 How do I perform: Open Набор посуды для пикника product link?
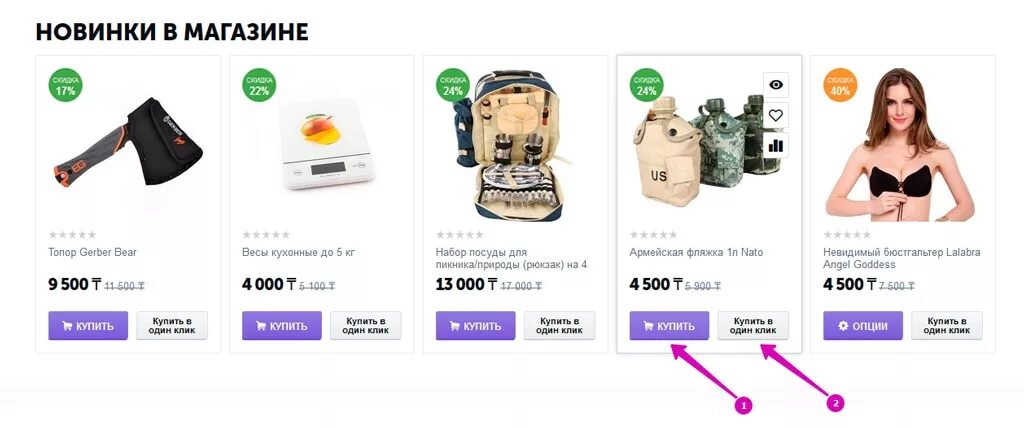(511, 258)
